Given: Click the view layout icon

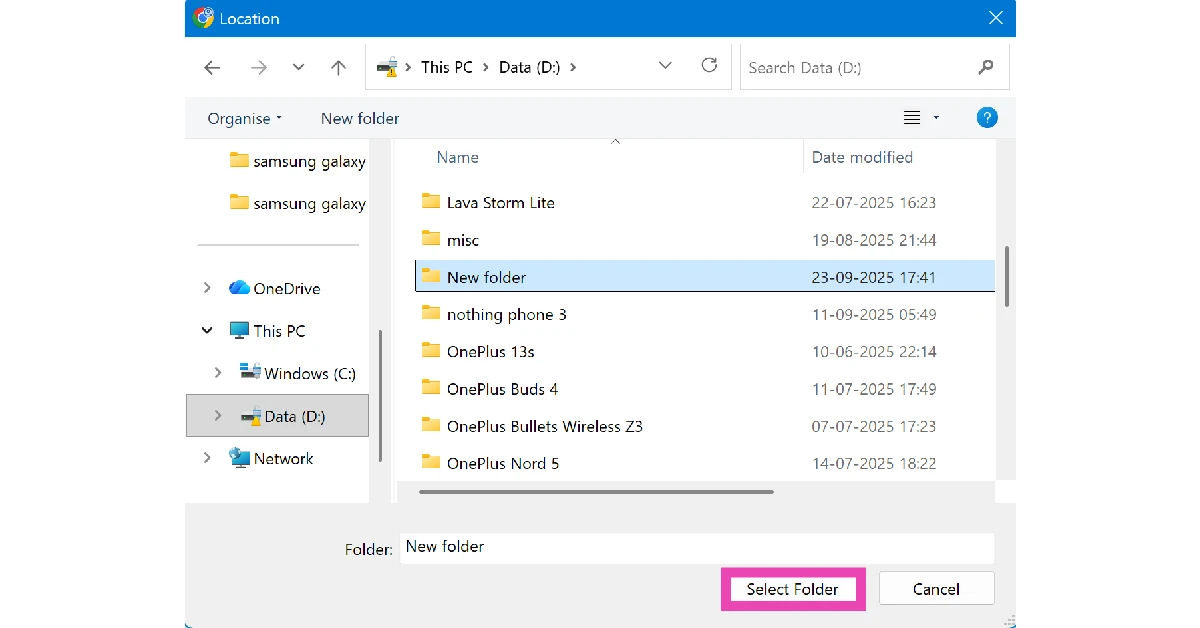Looking at the screenshot, I should click(912, 118).
